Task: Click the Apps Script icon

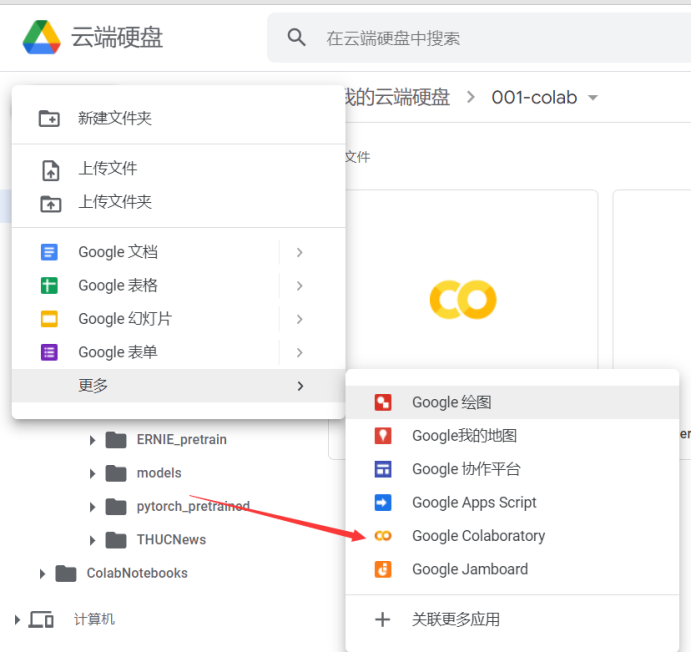Action: click(383, 503)
